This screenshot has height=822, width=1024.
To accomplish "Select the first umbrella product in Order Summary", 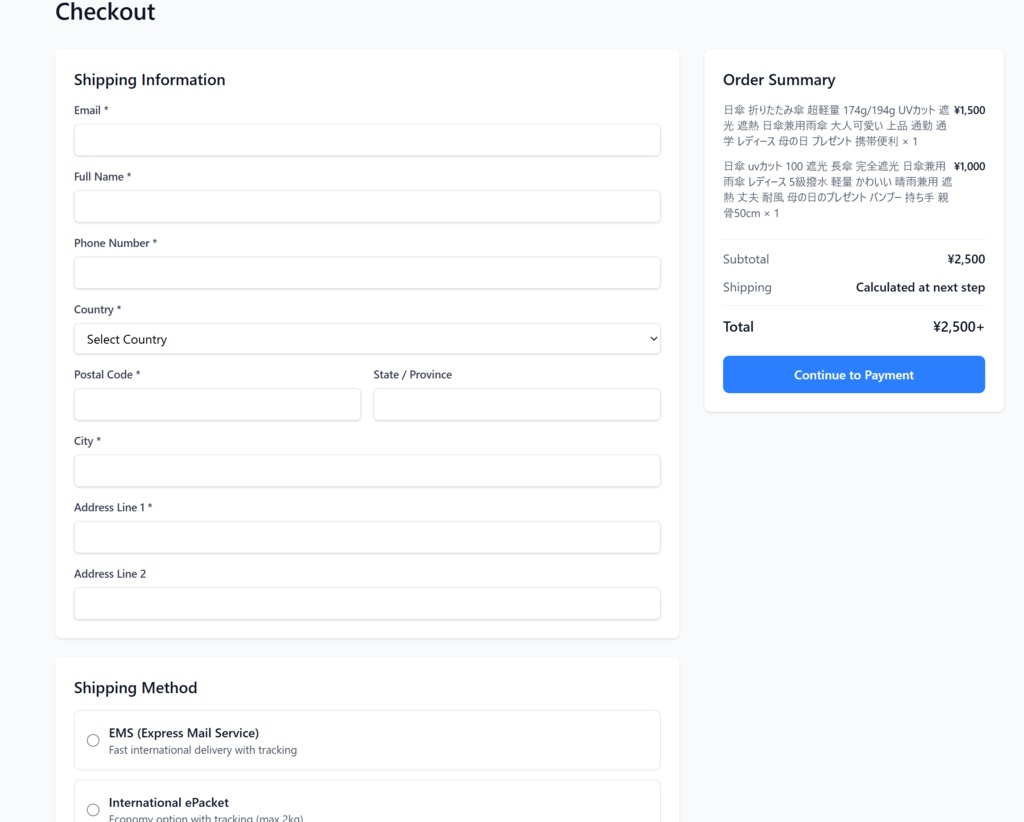I will click(840, 125).
